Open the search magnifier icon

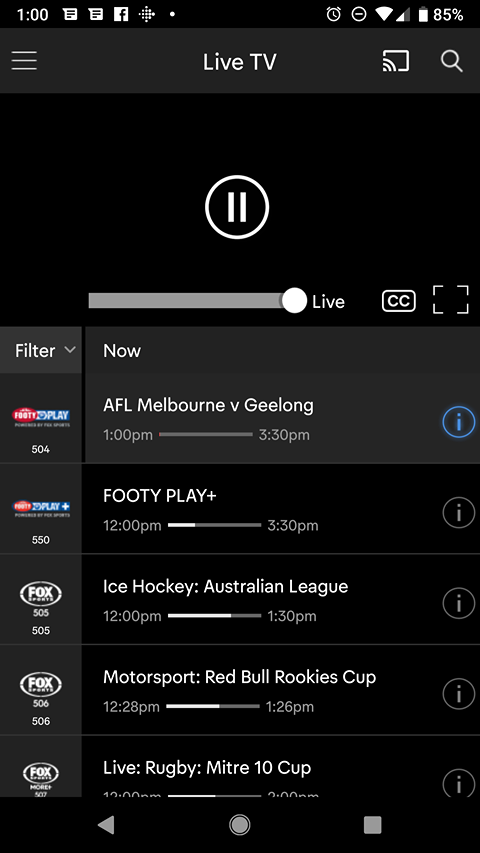coord(452,61)
